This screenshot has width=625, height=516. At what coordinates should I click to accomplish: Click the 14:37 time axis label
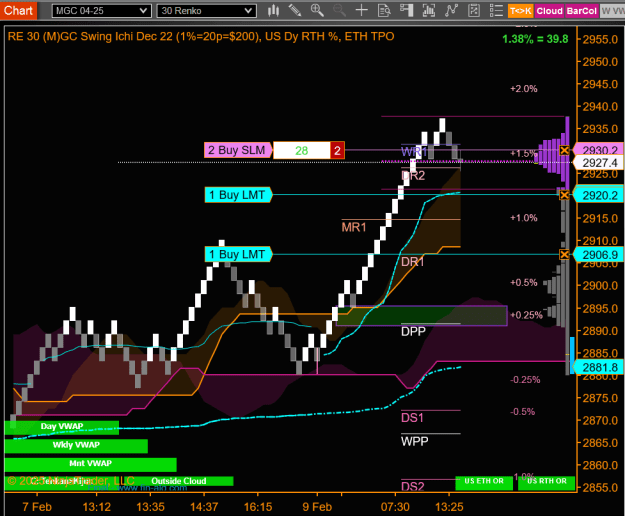pos(204,507)
